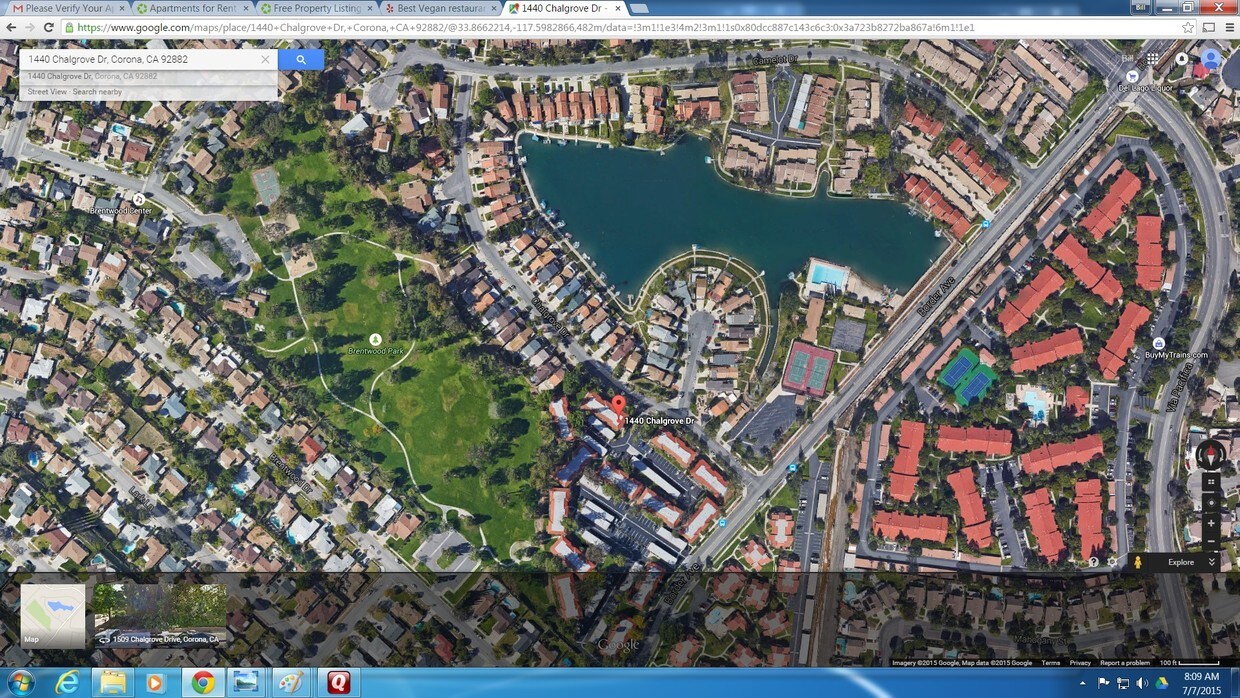Click the show my location button
This screenshot has width=1240, height=698.
(x=1211, y=502)
